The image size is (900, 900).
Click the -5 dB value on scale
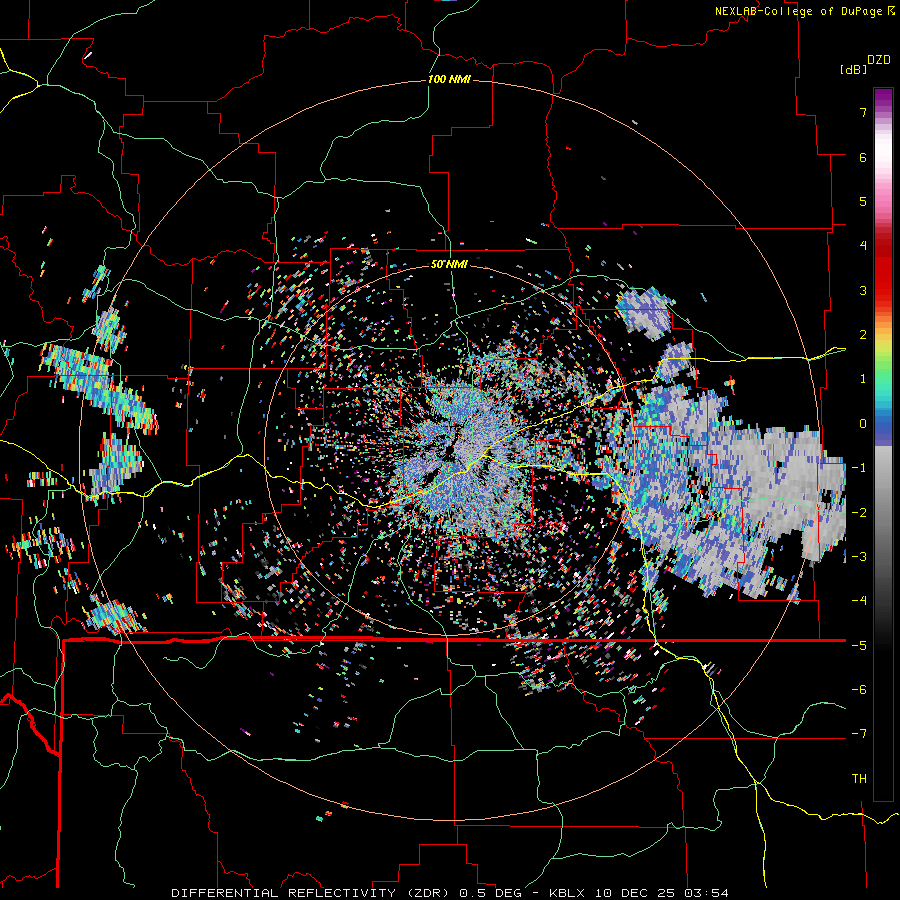pyautogui.click(x=859, y=646)
